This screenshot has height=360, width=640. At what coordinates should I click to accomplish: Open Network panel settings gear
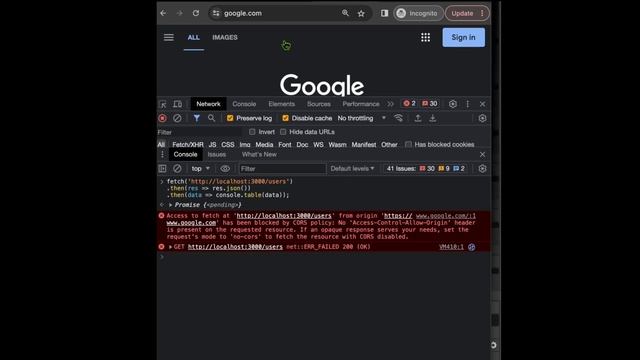coord(482,118)
